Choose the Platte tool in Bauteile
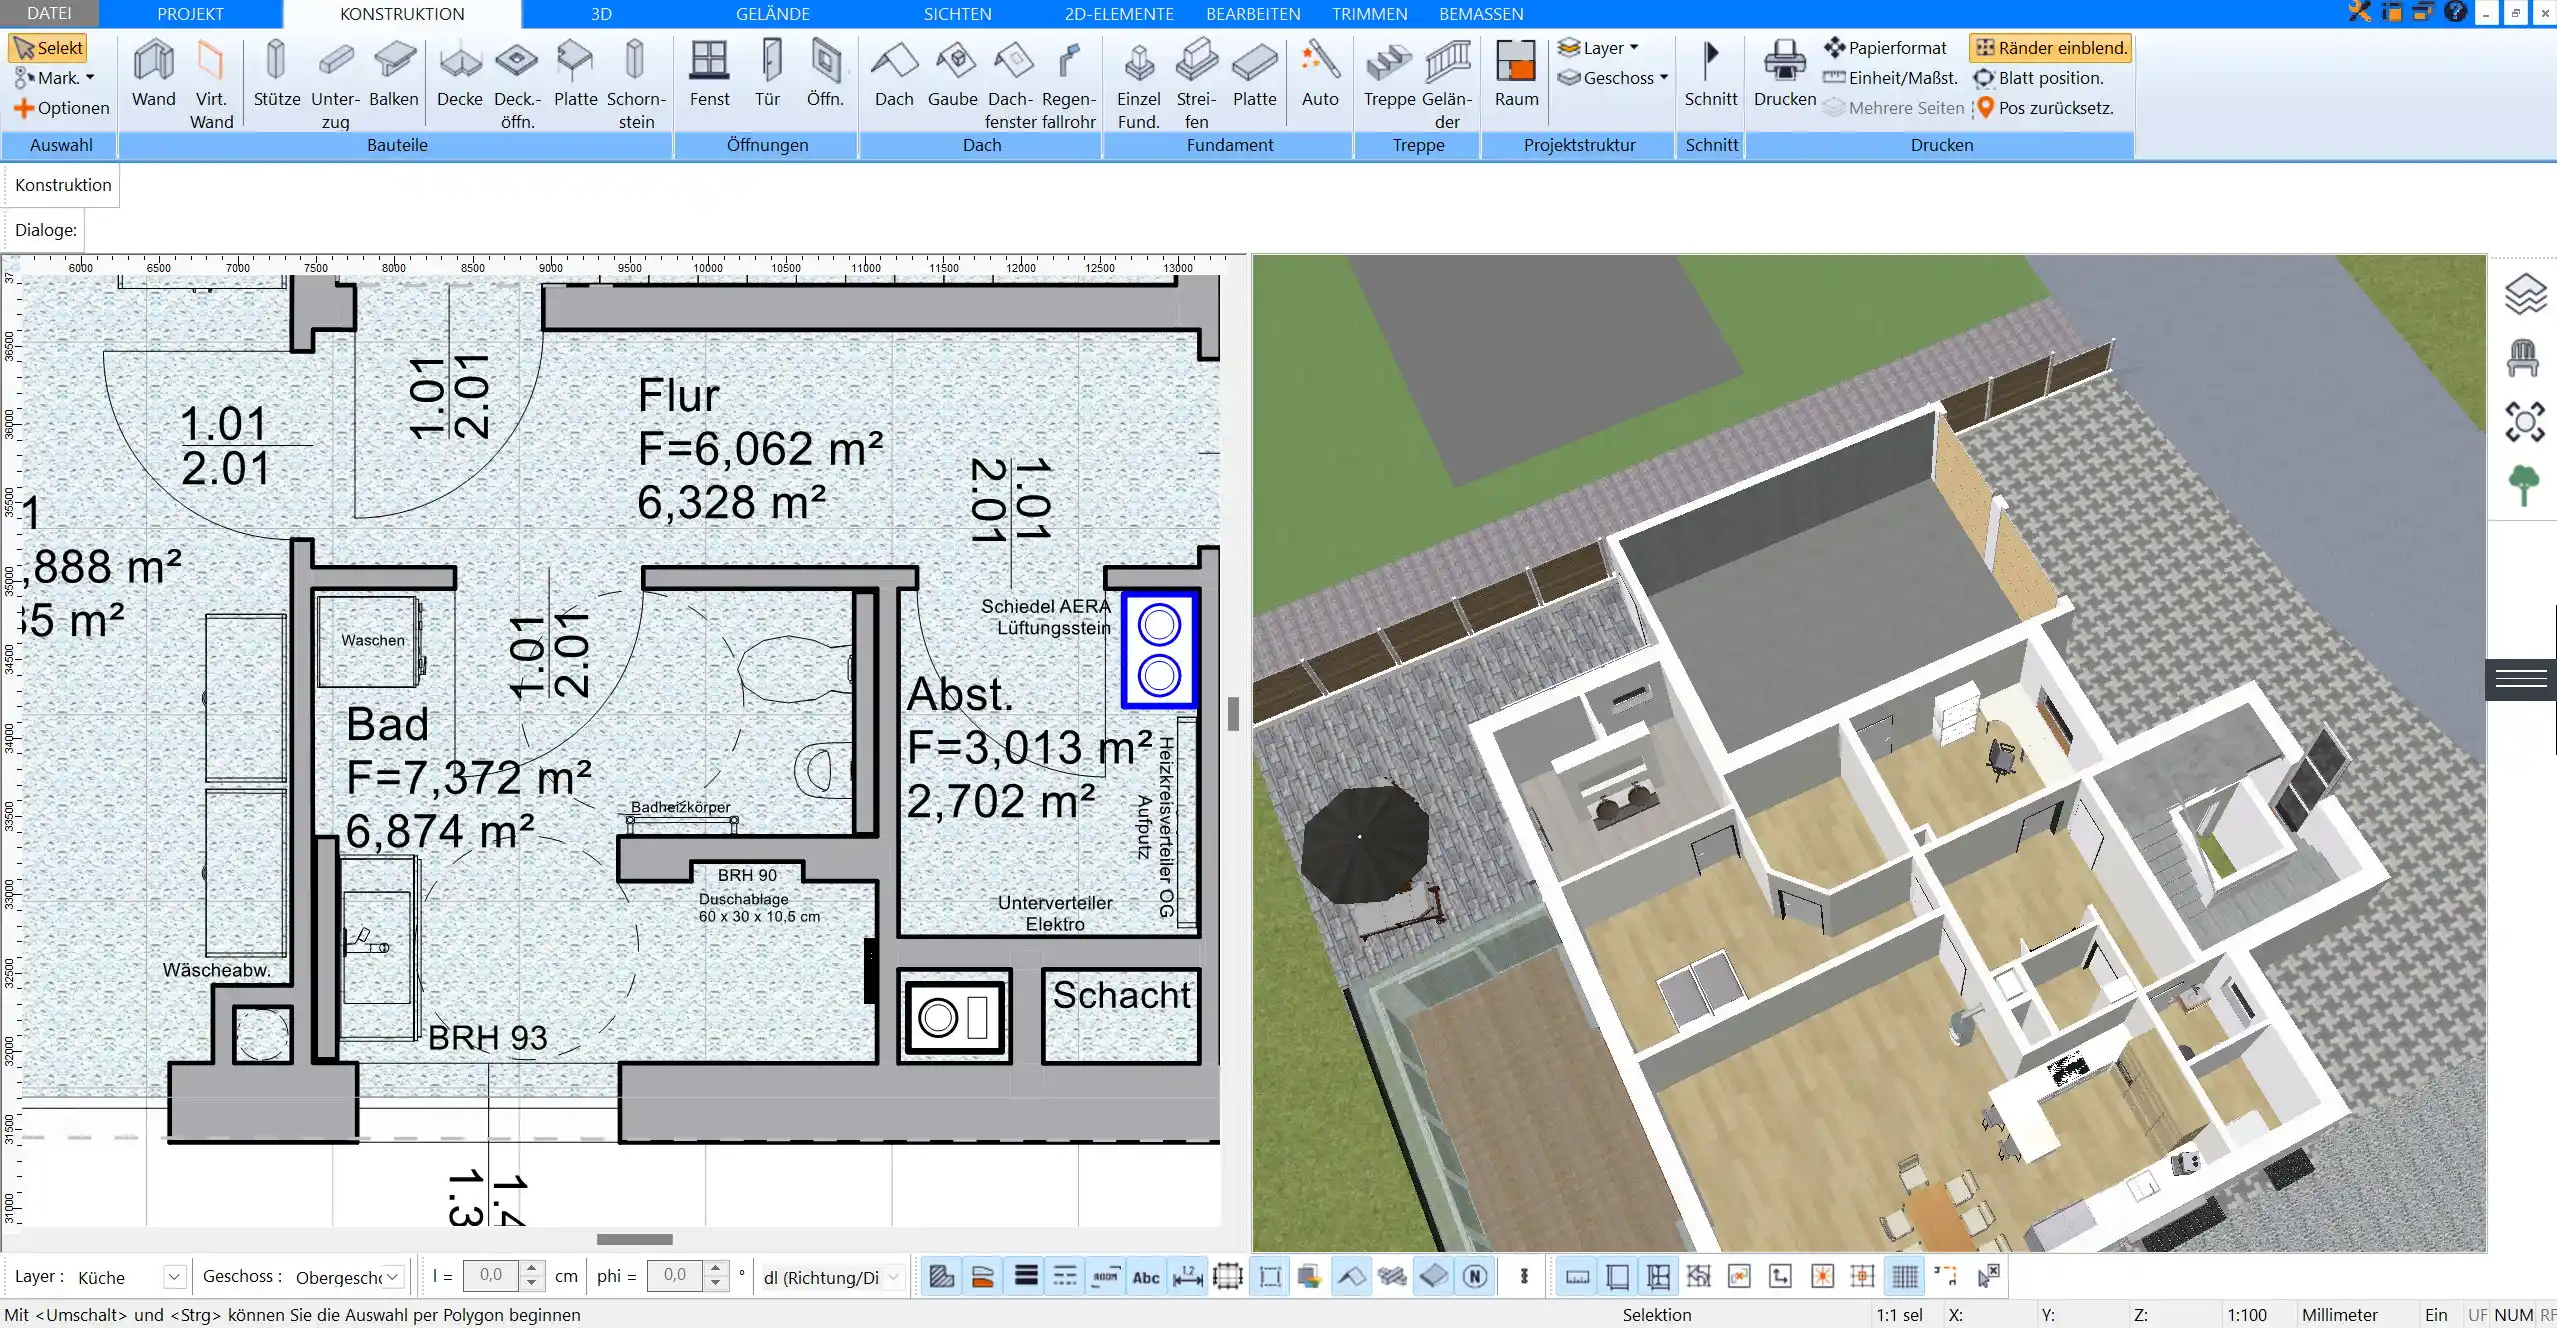 coord(575,75)
